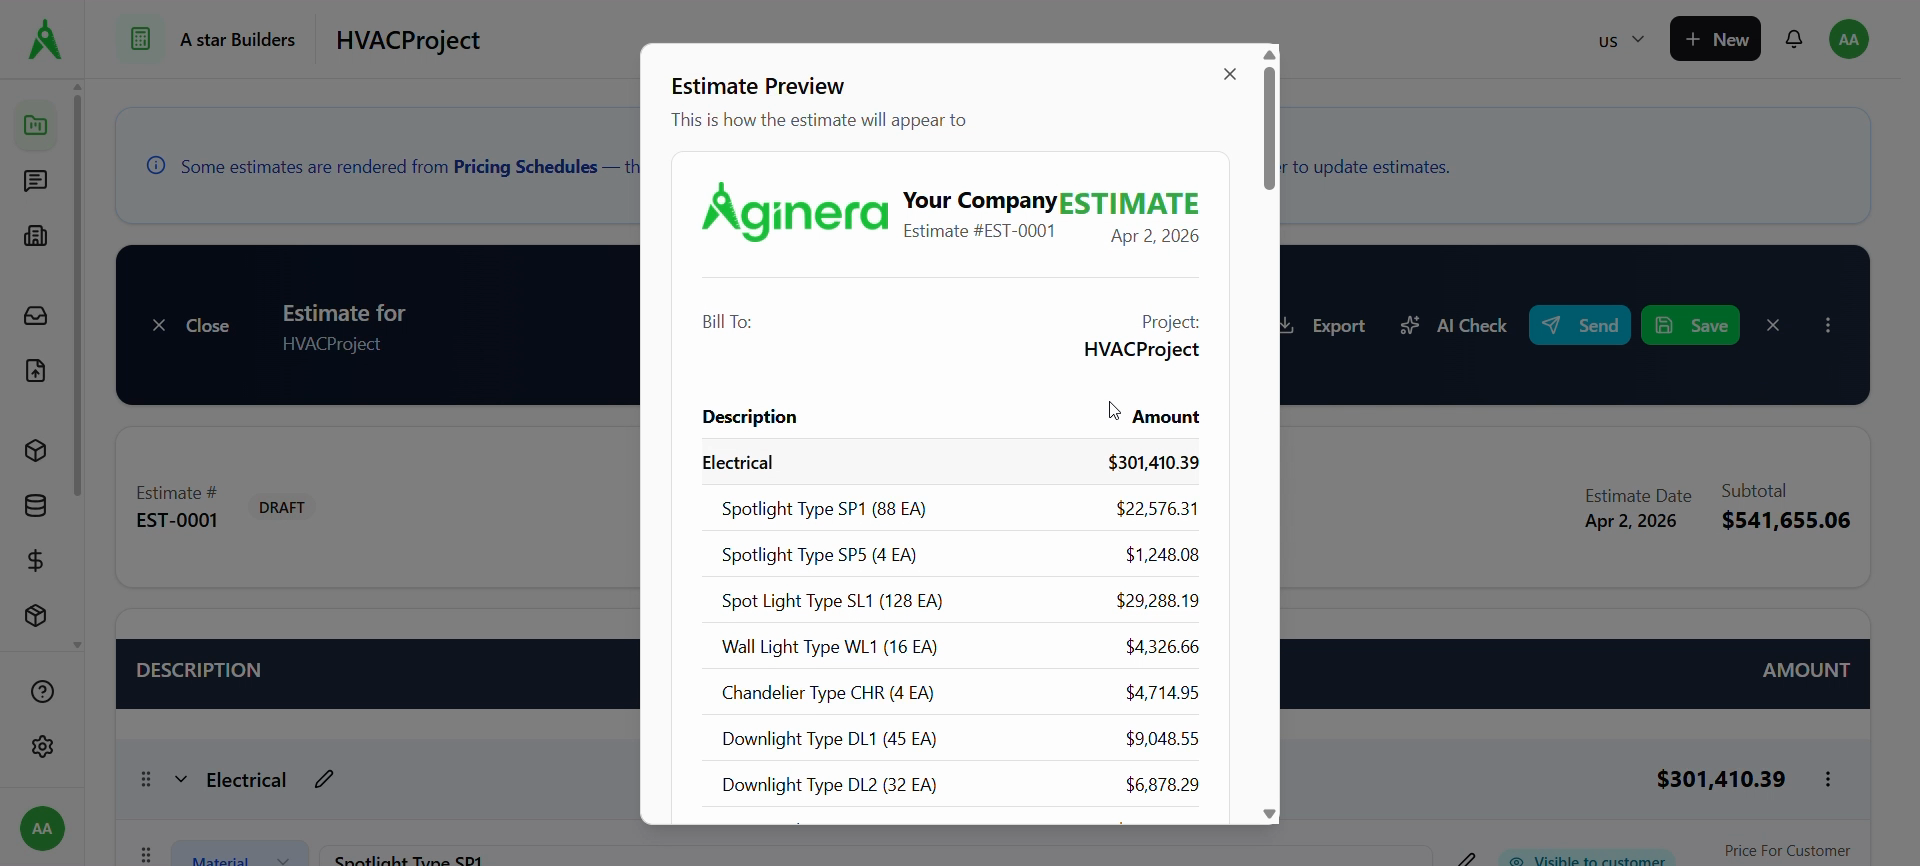The height and width of the screenshot is (866, 1920).
Task: Open the US region dropdown
Action: (1620, 40)
